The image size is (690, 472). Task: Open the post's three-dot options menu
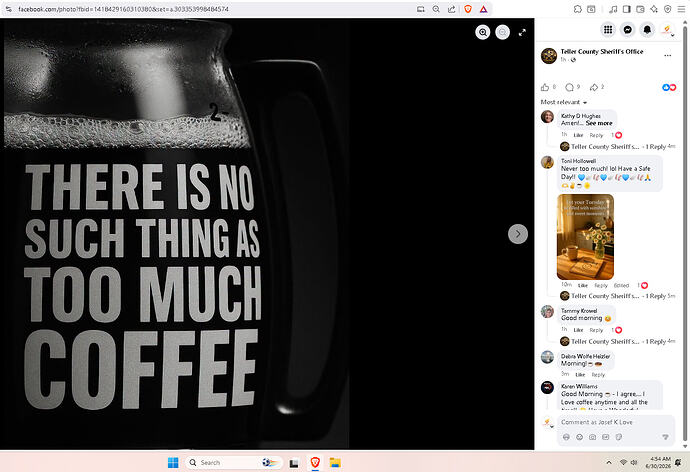tap(668, 55)
